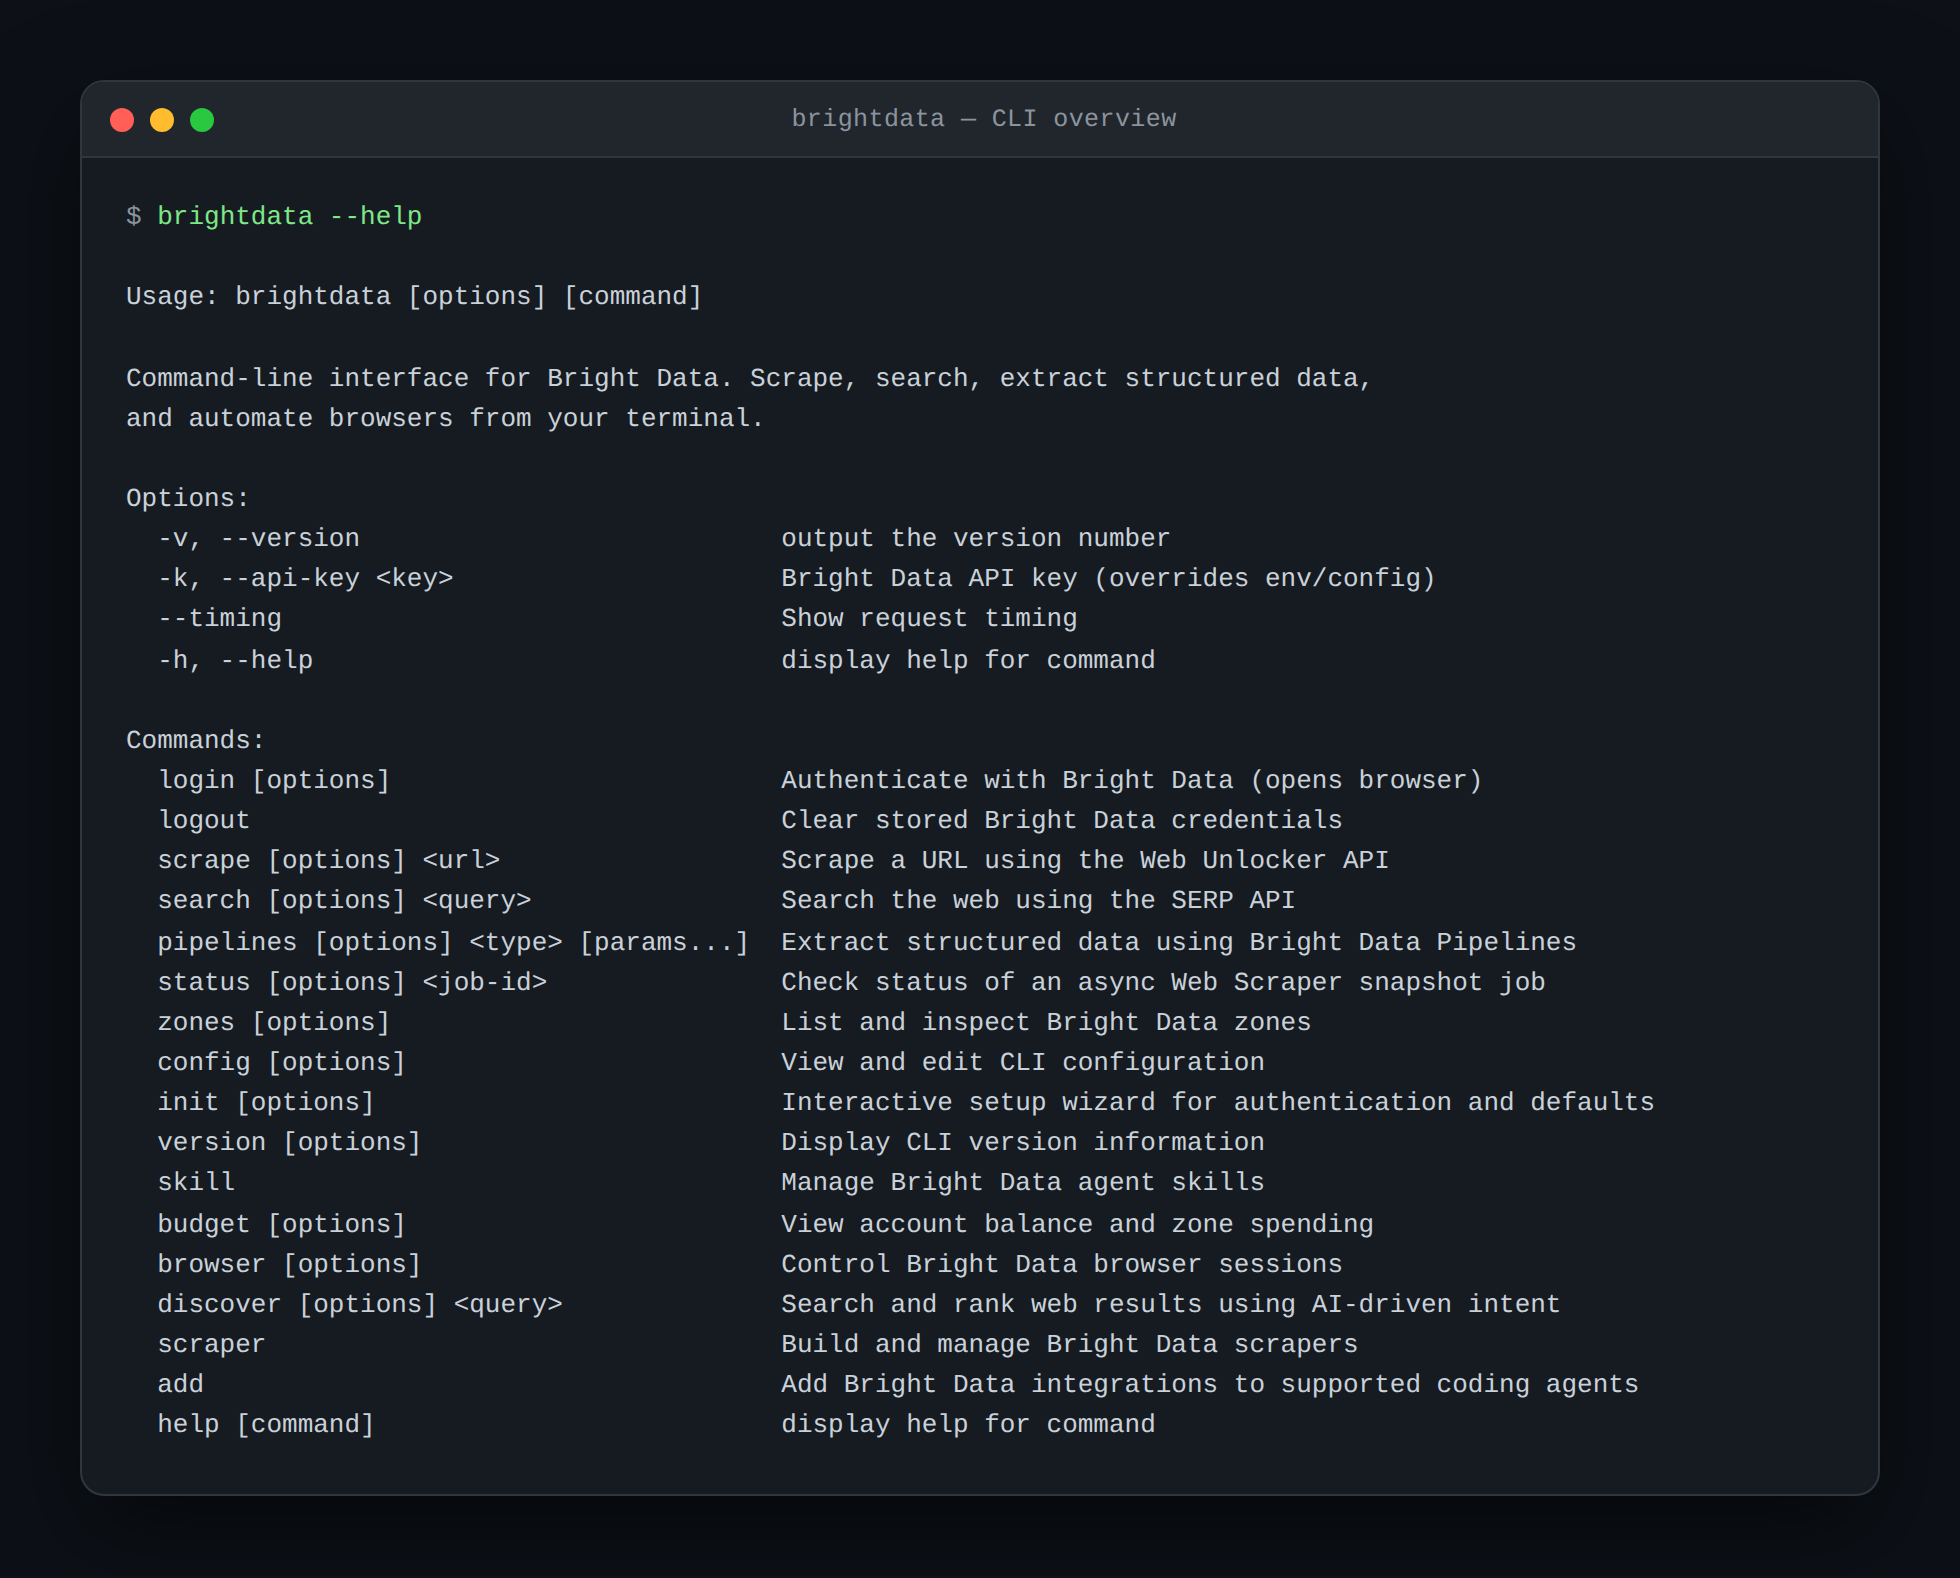Click the '--timing' option
Viewport: 1960px width, 1578px height.
[220, 618]
